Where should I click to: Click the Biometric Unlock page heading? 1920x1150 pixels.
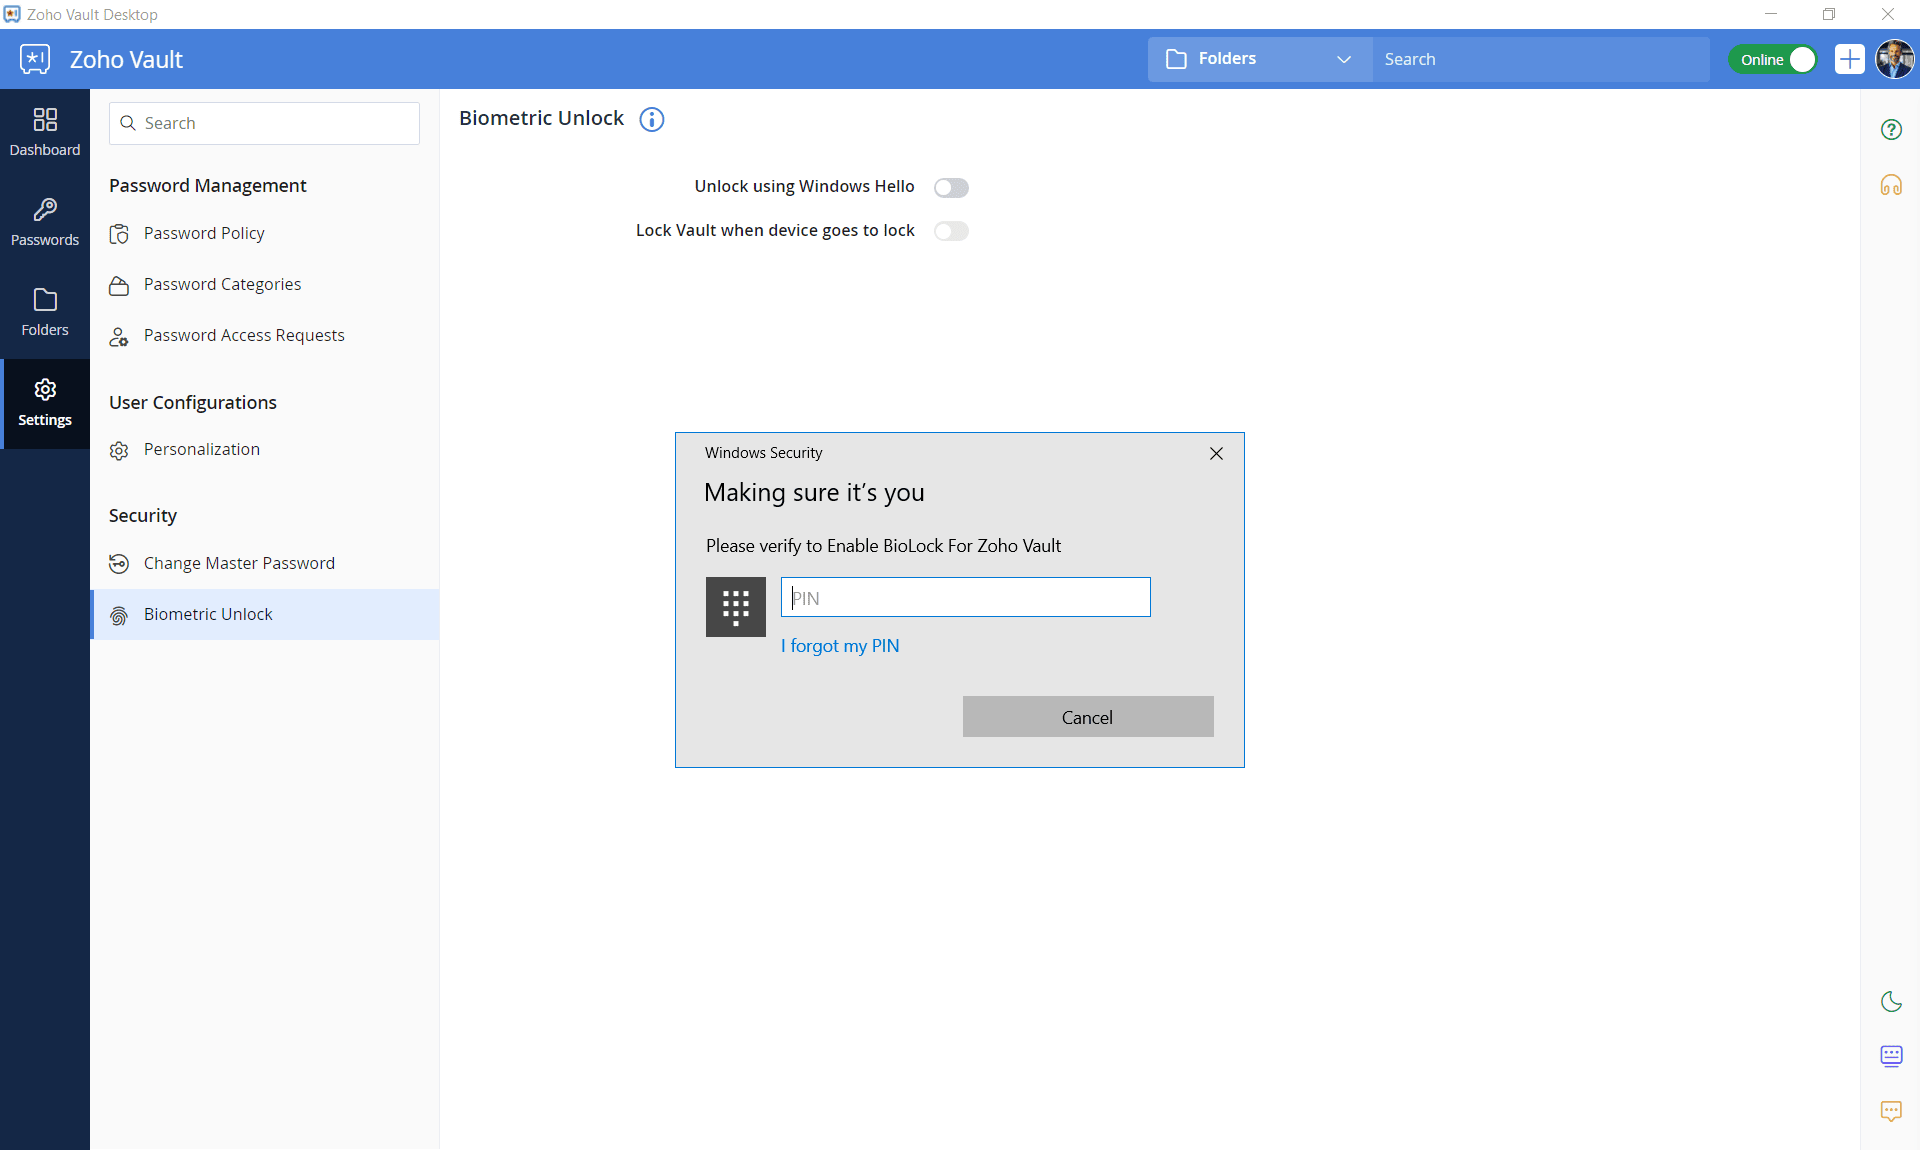(541, 118)
